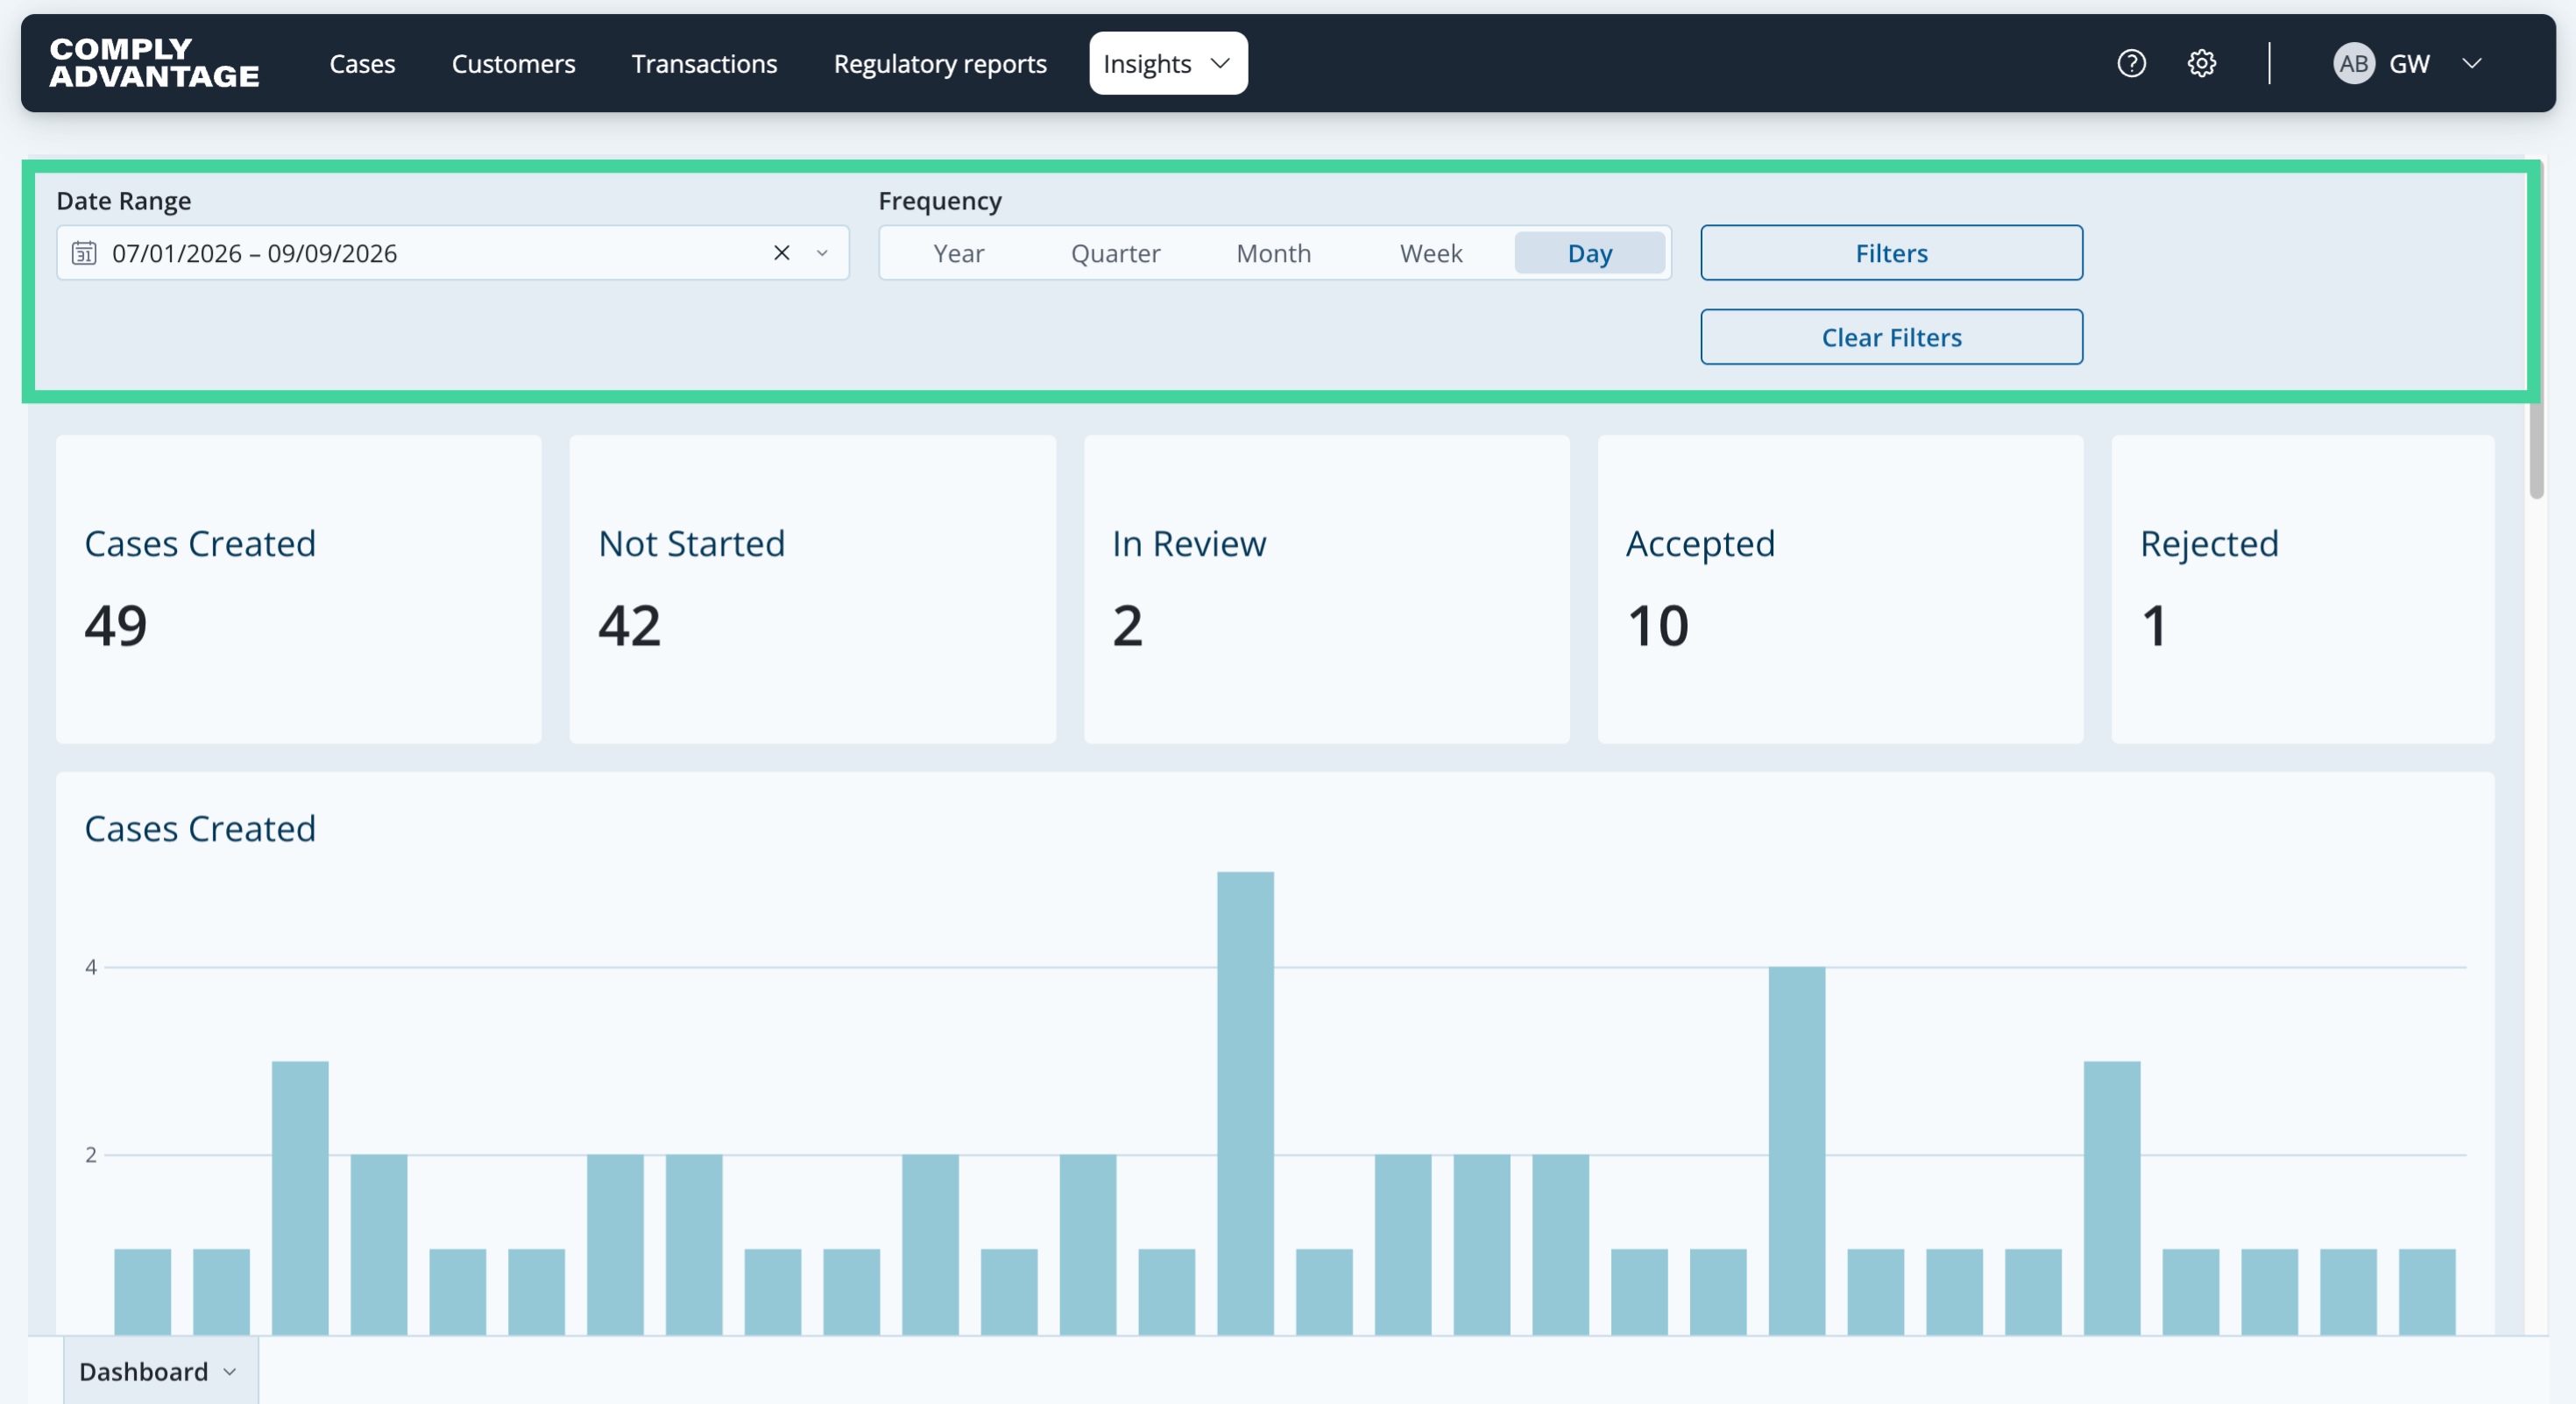2576x1404 pixels.
Task: Click the Cases Created chart title
Action: click(200, 828)
